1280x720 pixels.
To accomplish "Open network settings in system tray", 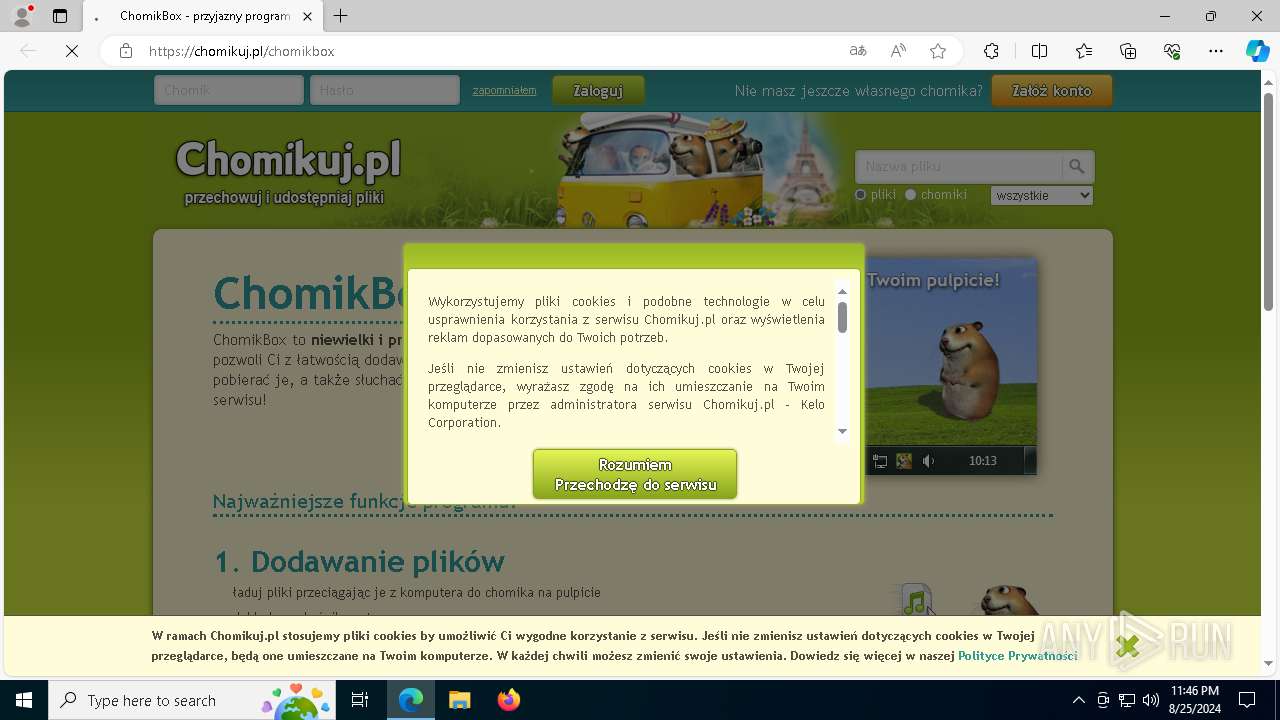I will tap(1127, 700).
